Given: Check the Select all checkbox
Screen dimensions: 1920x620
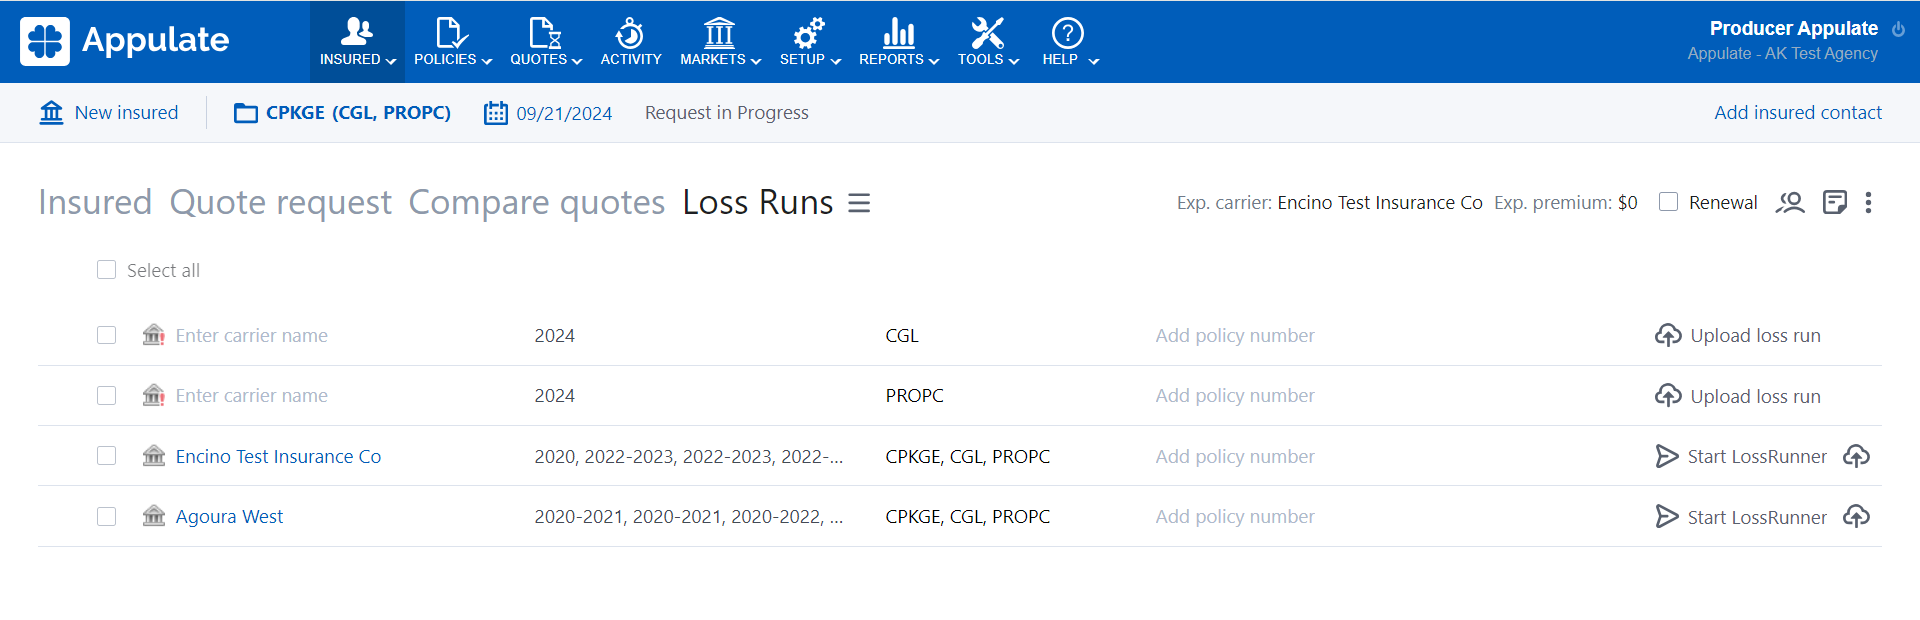Looking at the screenshot, I should [107, 270].
